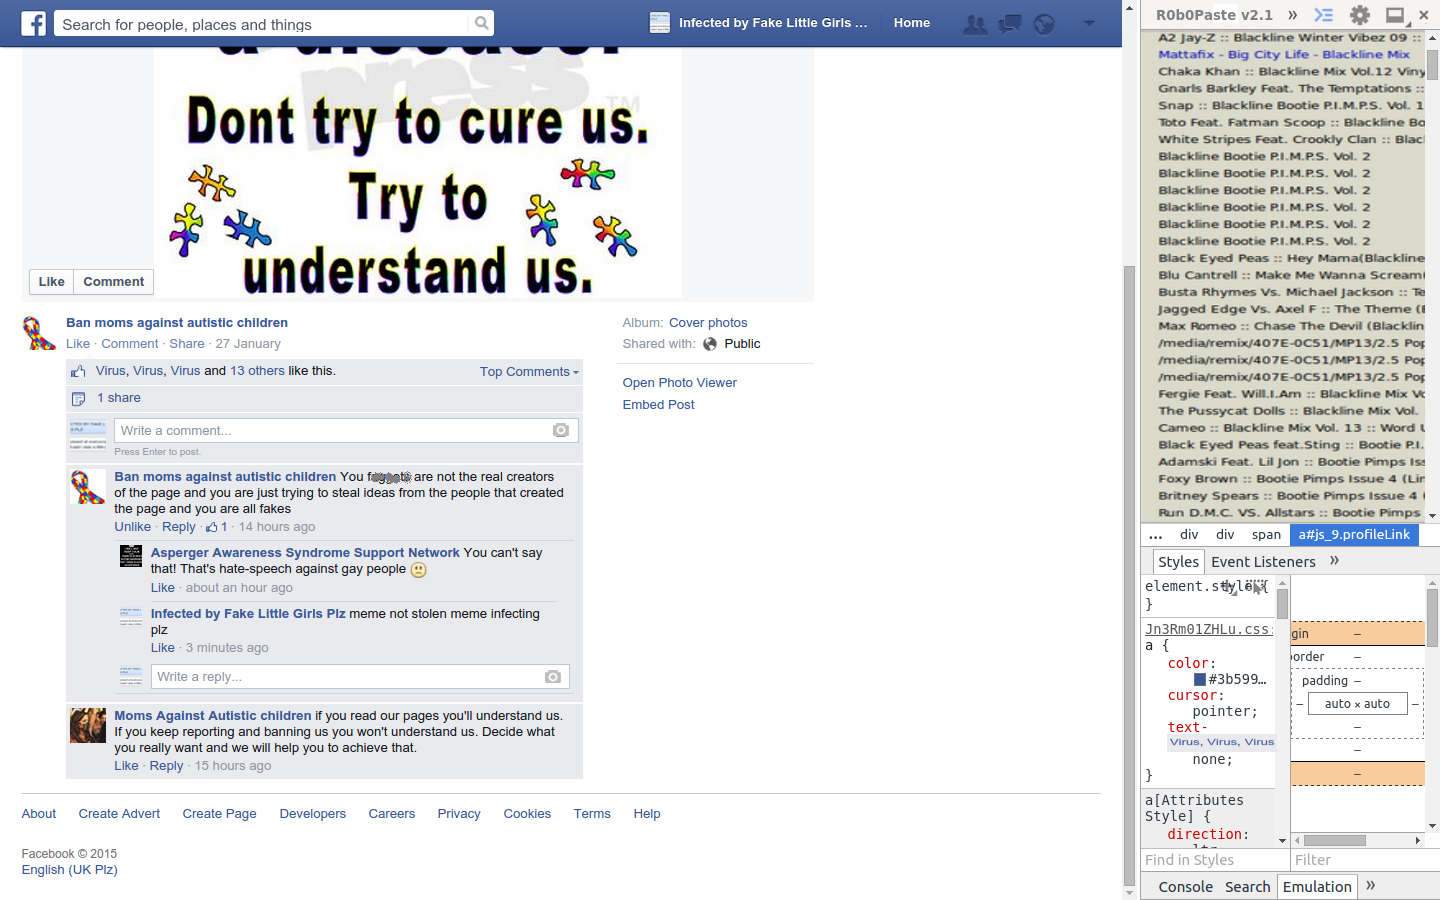
Task: Click the search magnifier icon
Action: coord(481,23)
